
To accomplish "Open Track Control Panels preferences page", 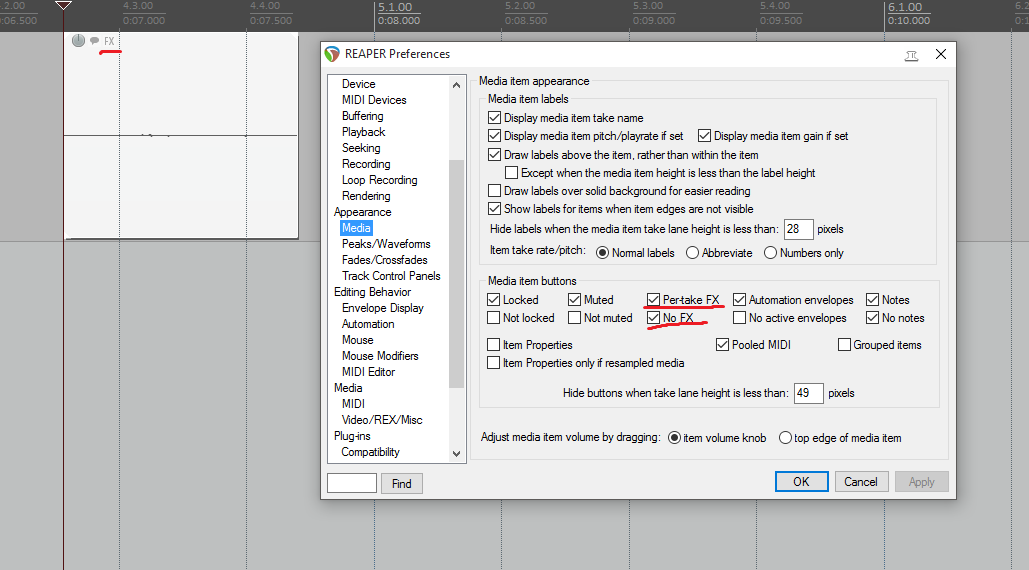I will 391,275.
